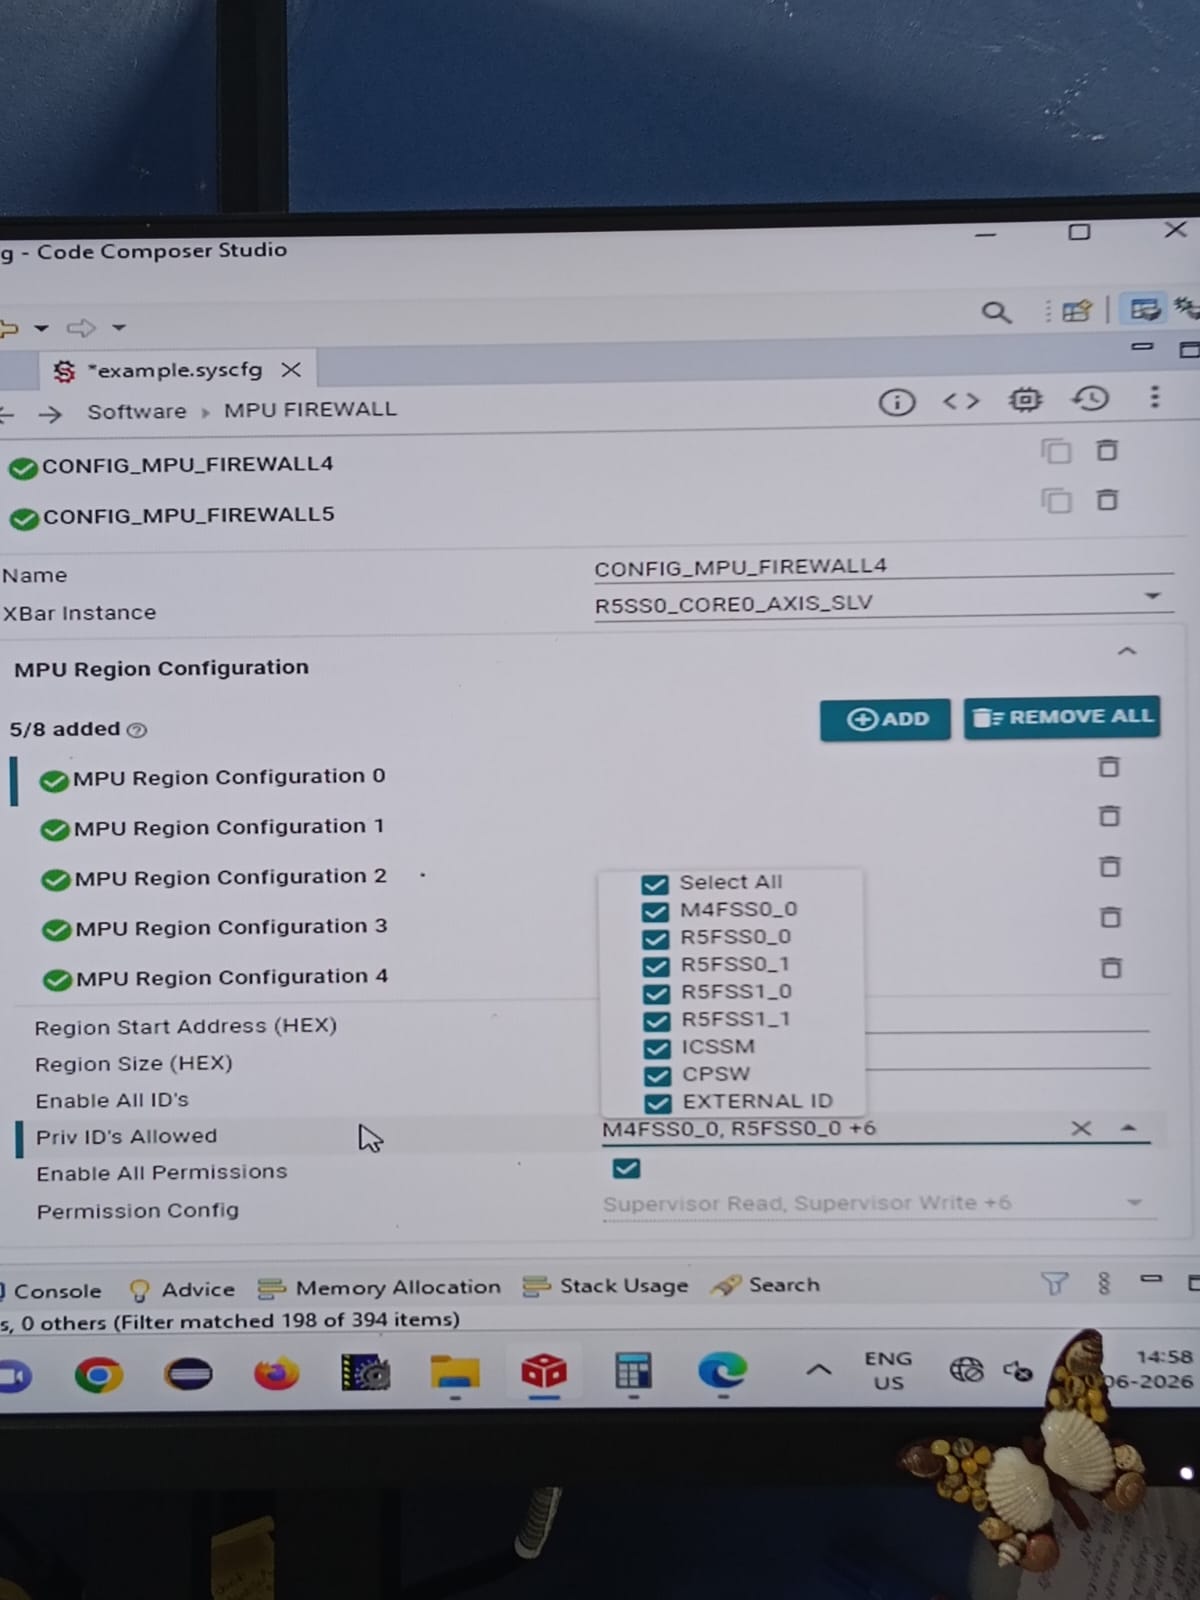Click the REMOVE ALL button

click(x=1062, y=717)
